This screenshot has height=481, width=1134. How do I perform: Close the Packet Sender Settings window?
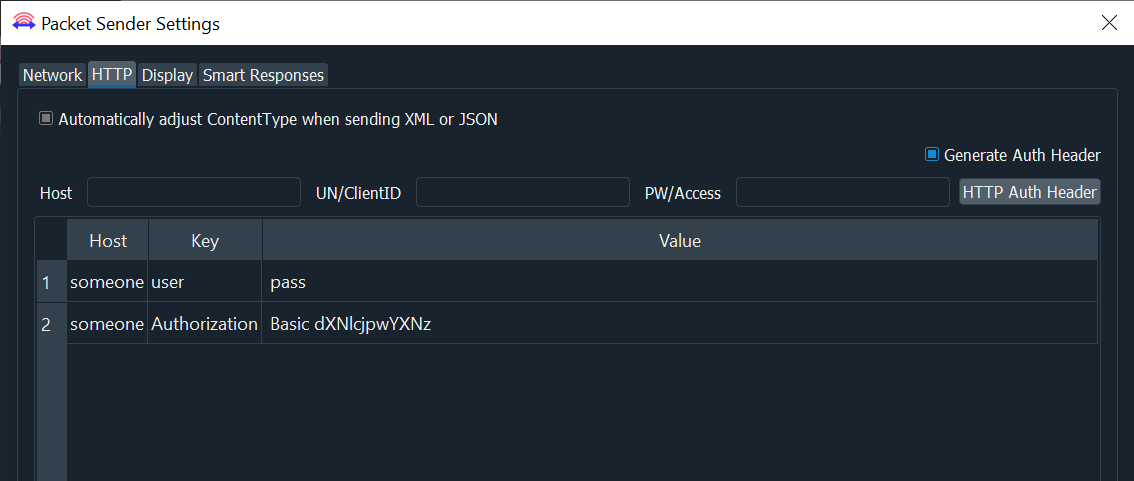1109,23
